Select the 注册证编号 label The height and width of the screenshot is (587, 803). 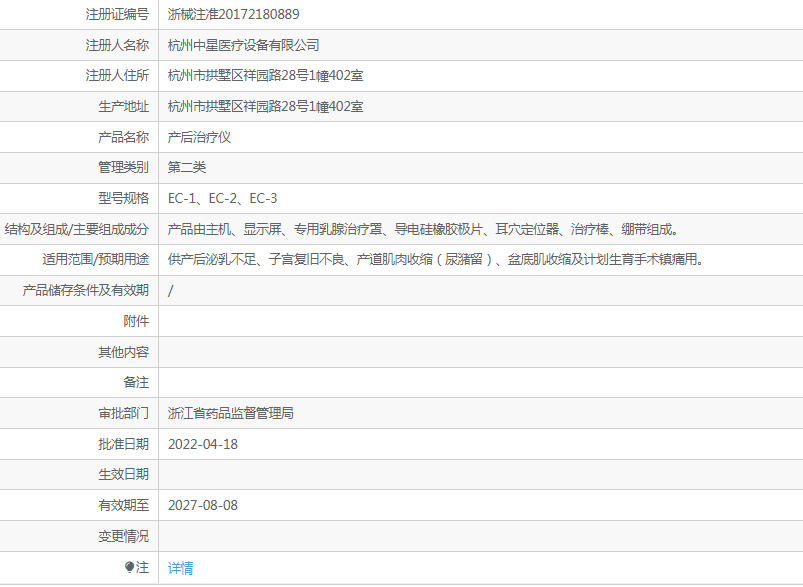(117, 14)
